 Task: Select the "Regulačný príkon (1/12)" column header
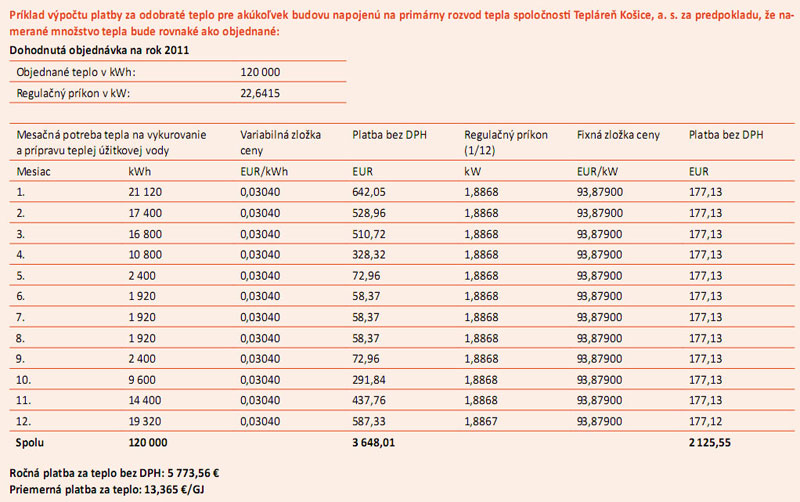506,141
